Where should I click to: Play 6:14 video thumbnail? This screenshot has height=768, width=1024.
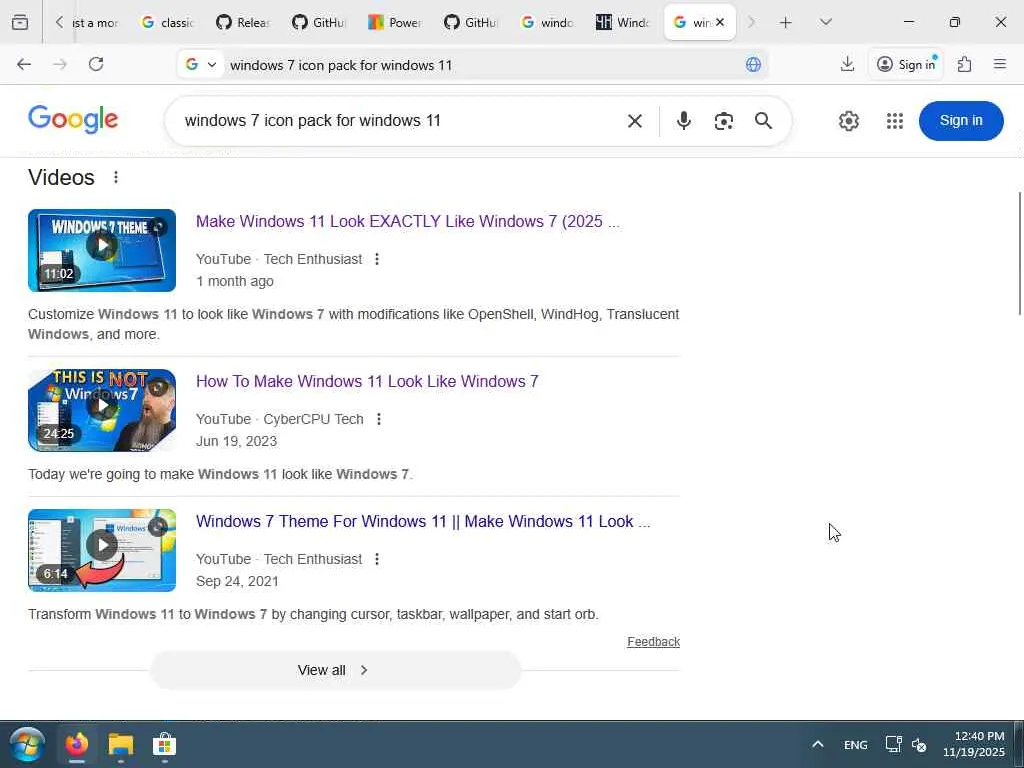[x=102, y=551]
